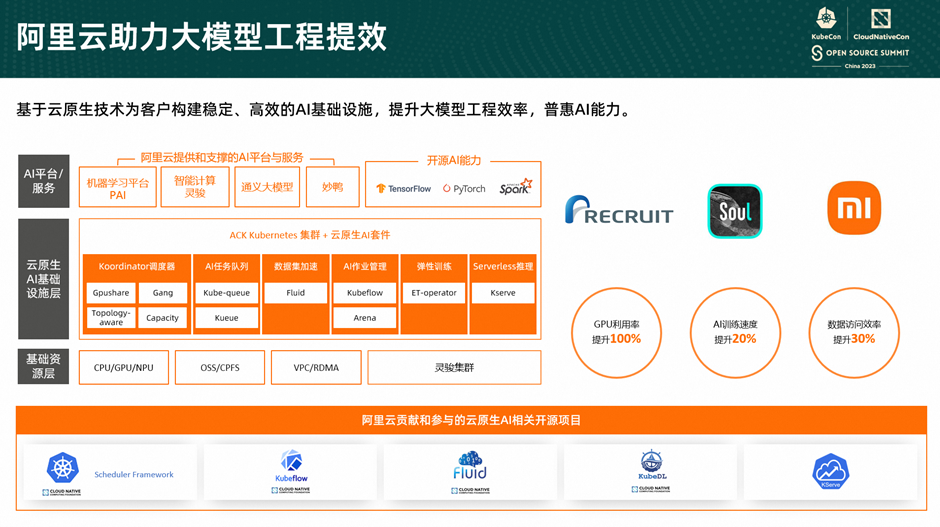Image resolution: width=940 pixels, height=527 pixels.
Task: Click the Fluid project logo
Action: coord(470,465)
